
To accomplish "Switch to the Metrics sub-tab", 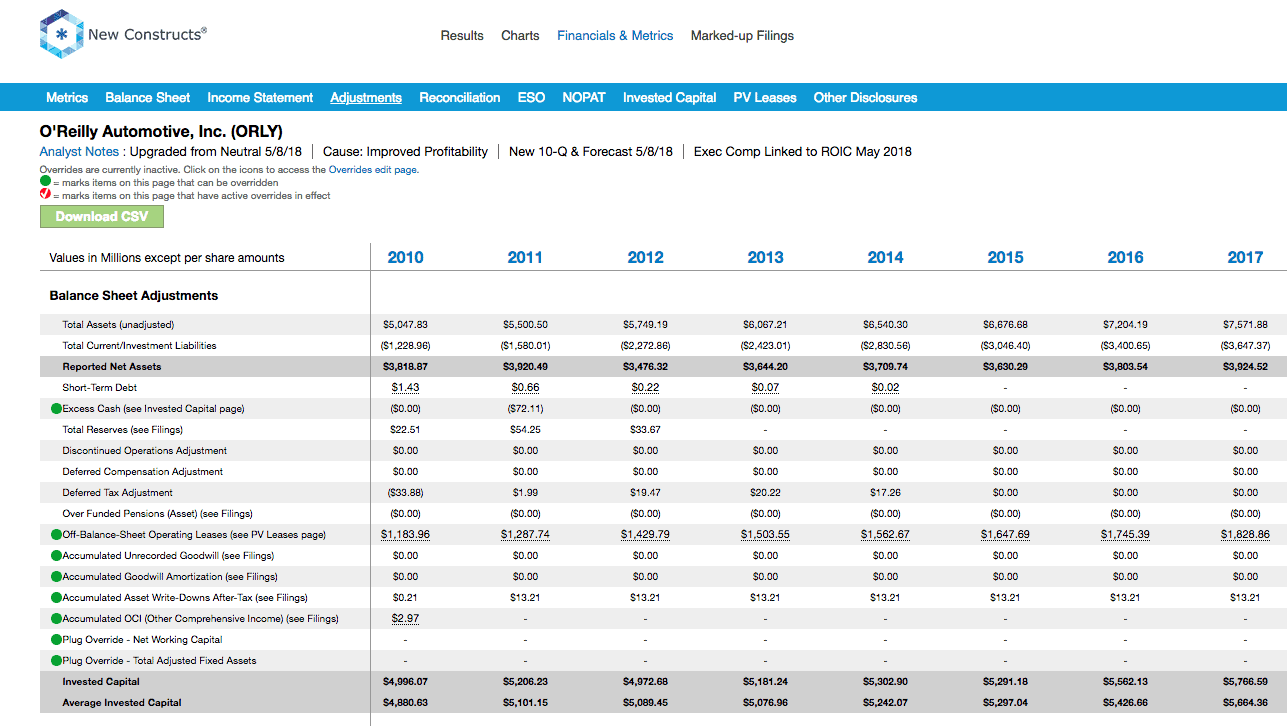I will click(67, 97).
